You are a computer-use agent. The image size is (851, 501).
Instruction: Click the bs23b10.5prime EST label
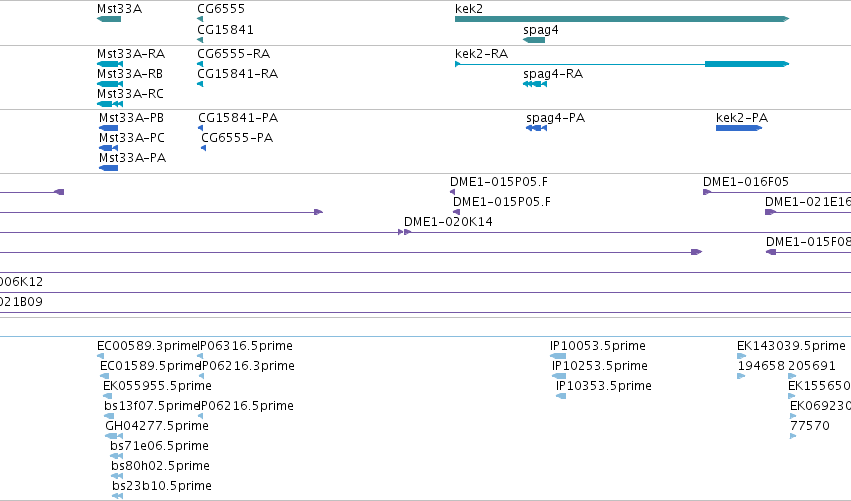click(162, 485)
